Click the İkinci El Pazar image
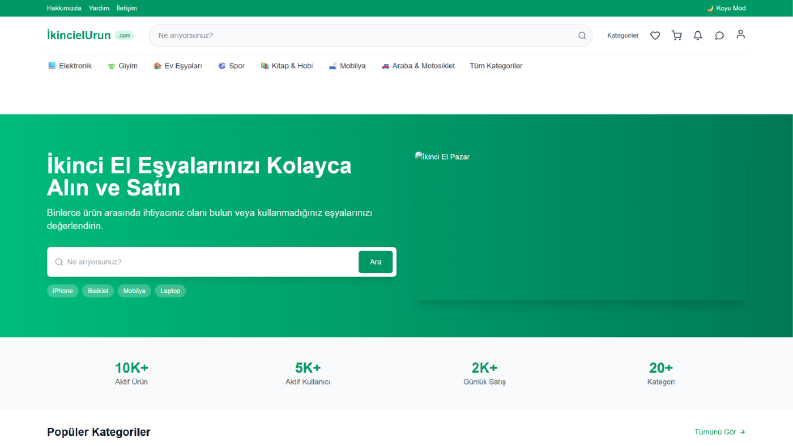The width and height of the screenshot is (793, 446). tap(580, 226)
